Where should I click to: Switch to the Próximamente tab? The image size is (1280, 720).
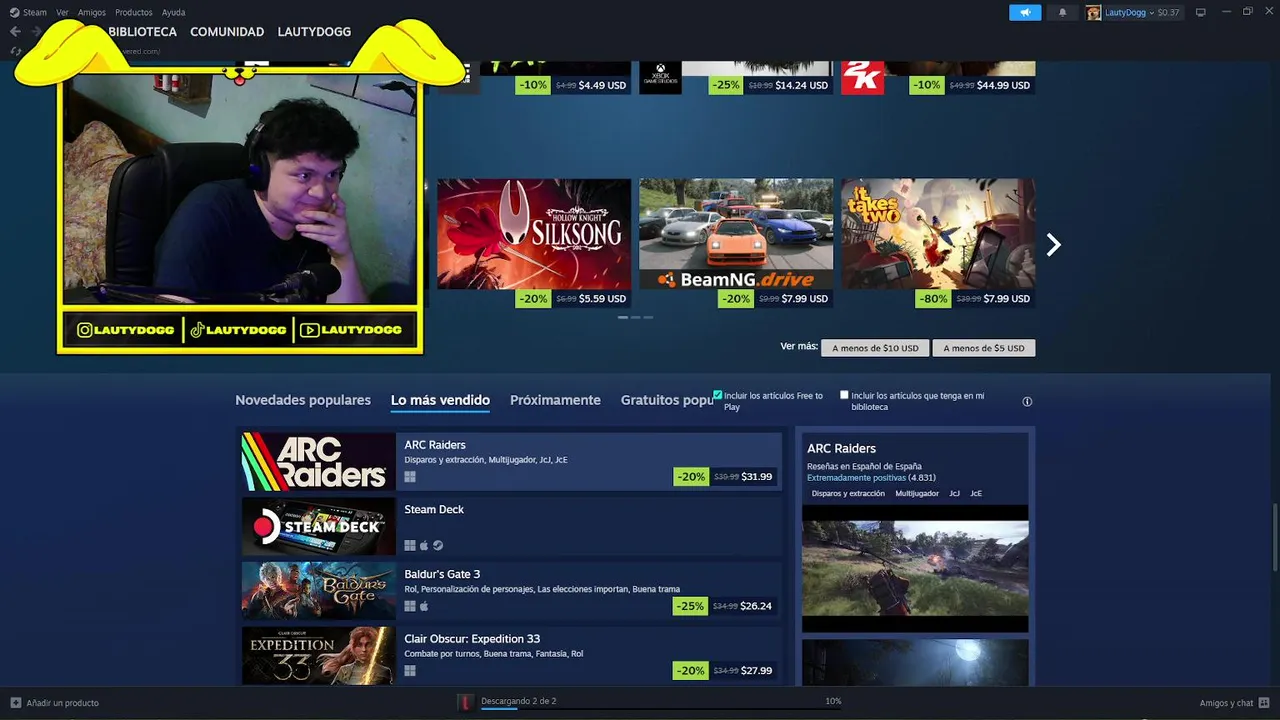click(555, 400)
